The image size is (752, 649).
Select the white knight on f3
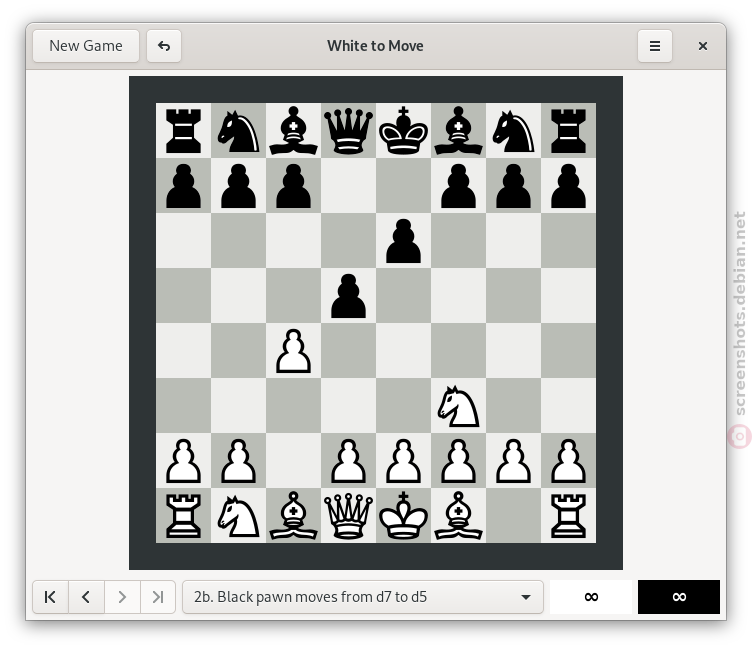(x=458, y=406)
